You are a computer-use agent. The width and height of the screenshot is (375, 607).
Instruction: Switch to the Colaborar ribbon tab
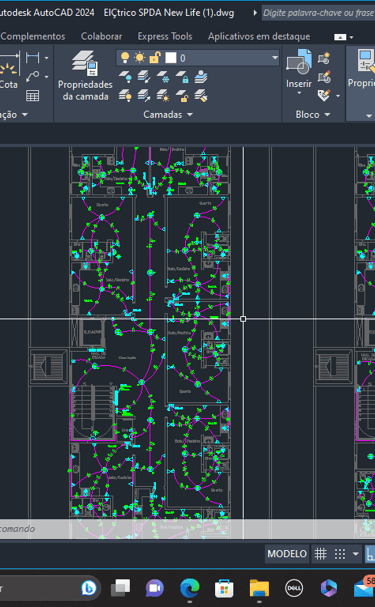pyautogui.click(x=101, y=36)
